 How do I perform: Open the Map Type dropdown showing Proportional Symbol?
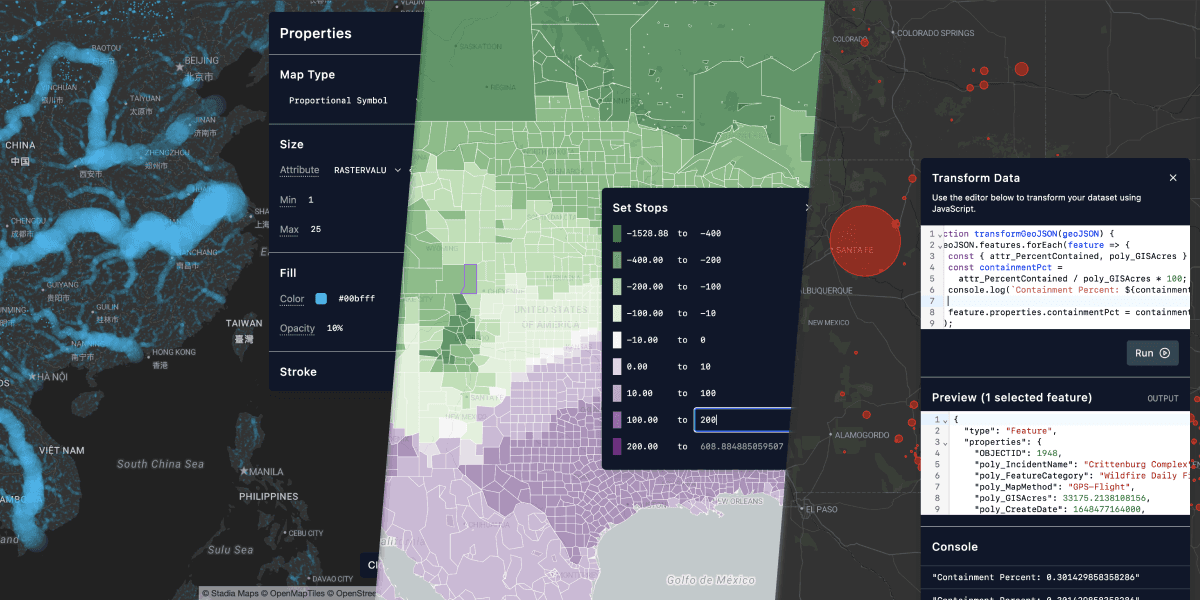pos(352,100)
